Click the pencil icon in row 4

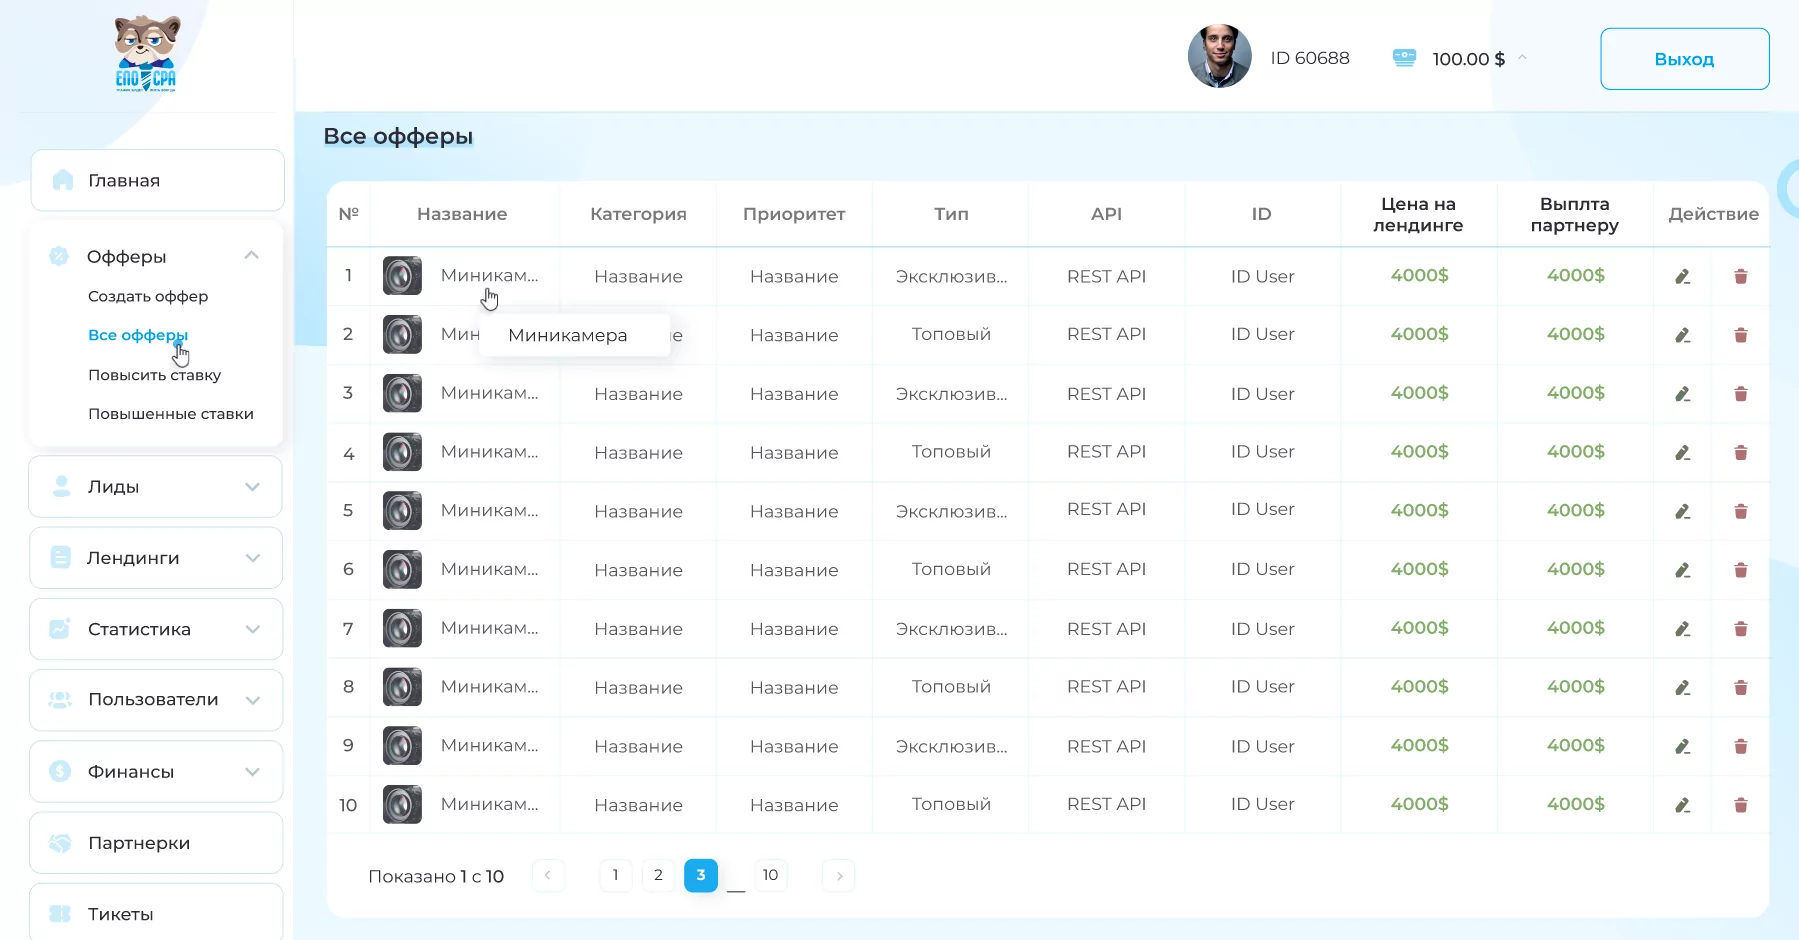(1683, 453)
